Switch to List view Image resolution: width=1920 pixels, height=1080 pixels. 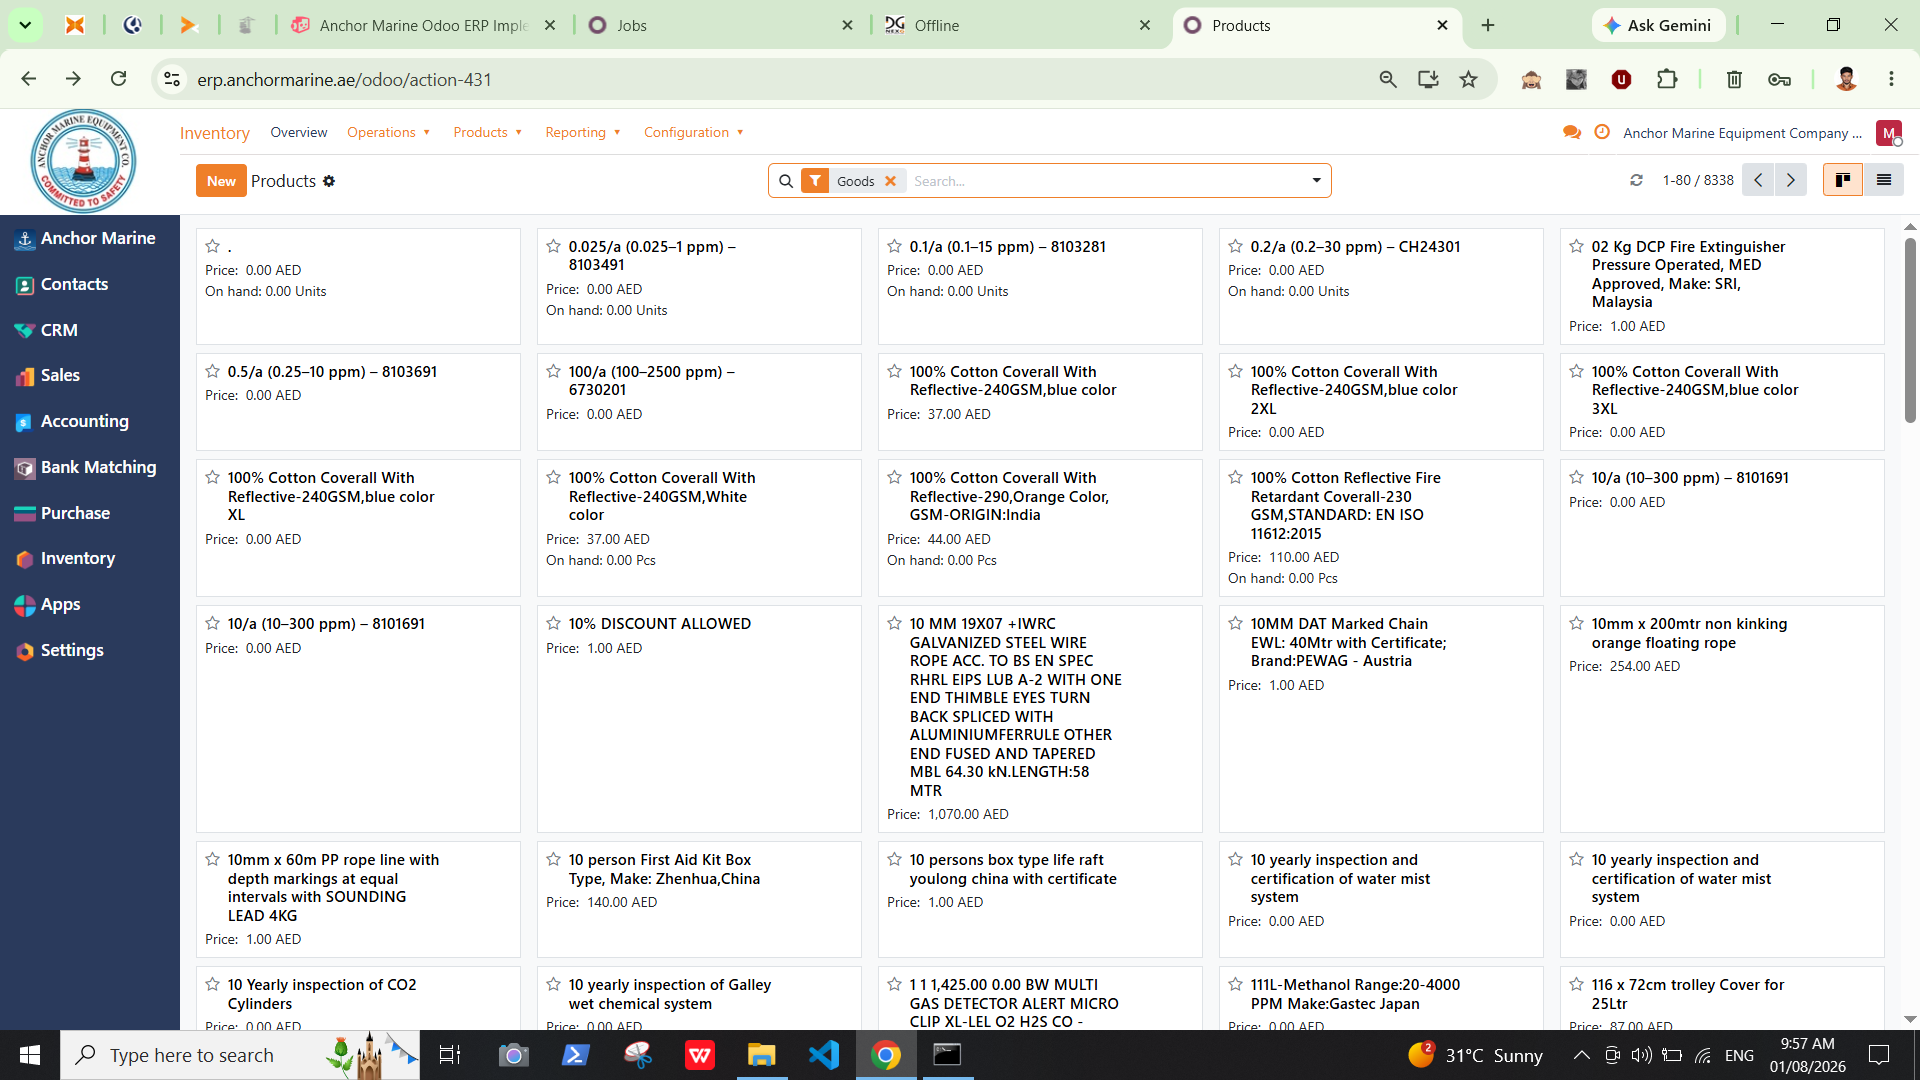pos(1884,180)
